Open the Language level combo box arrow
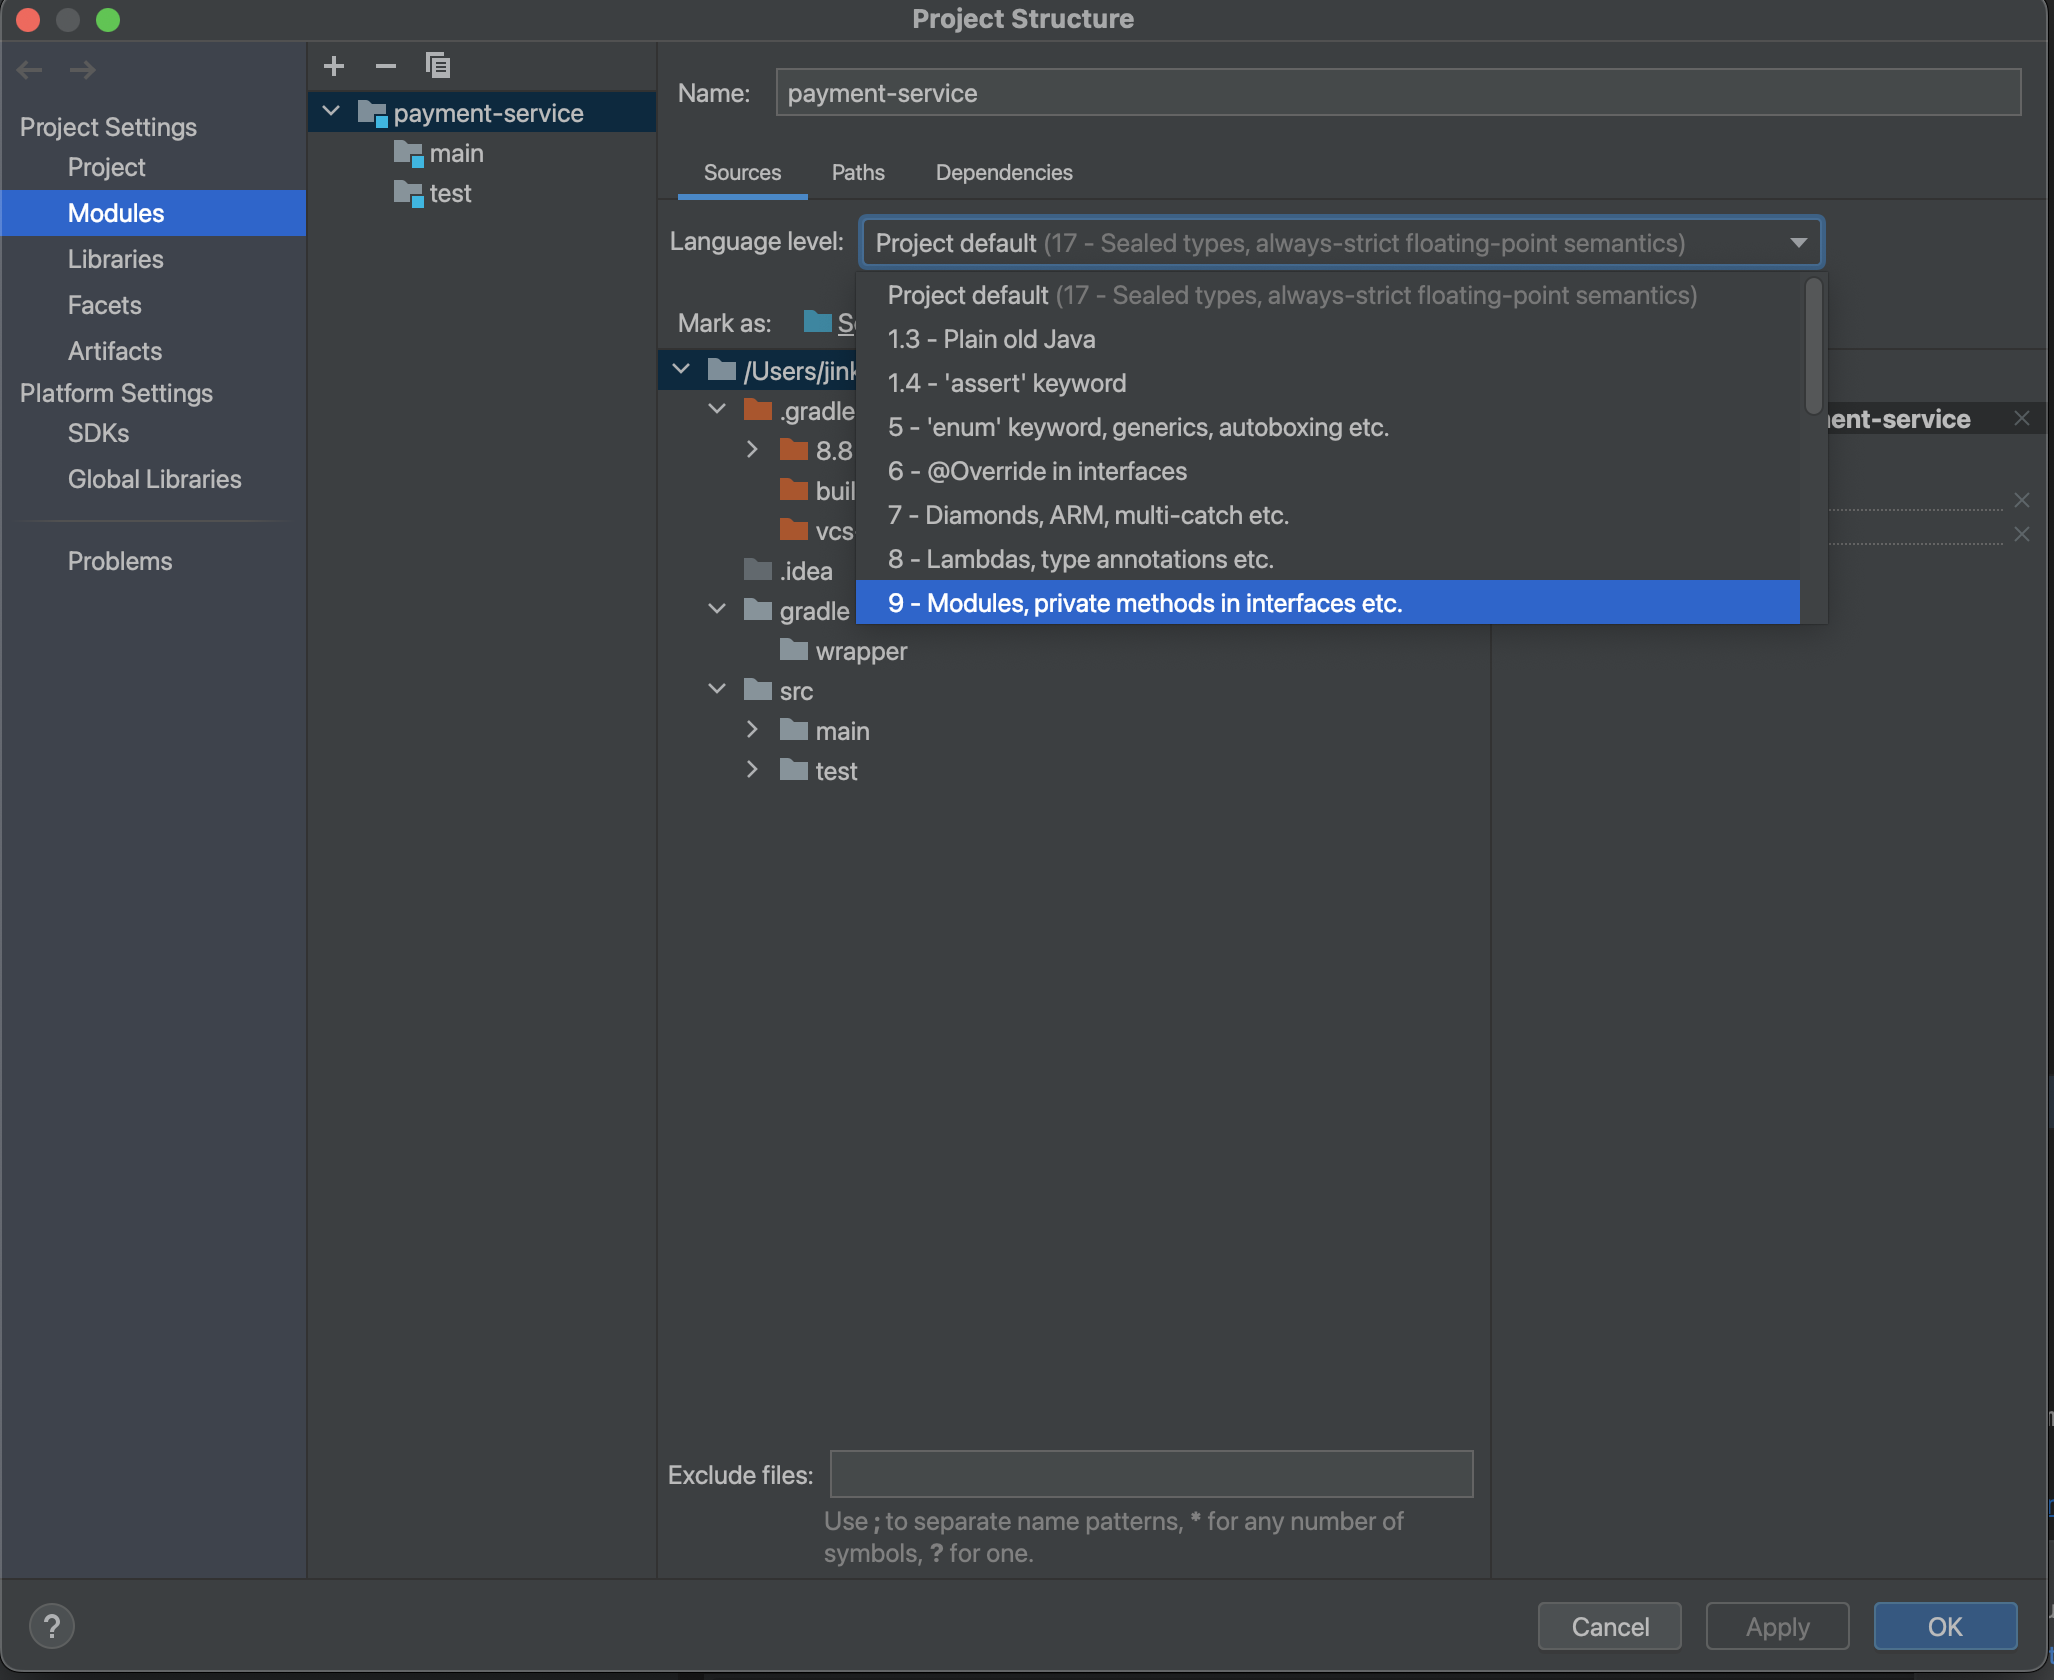This screenshot has height=1680, width=2054. [1798, 243]
